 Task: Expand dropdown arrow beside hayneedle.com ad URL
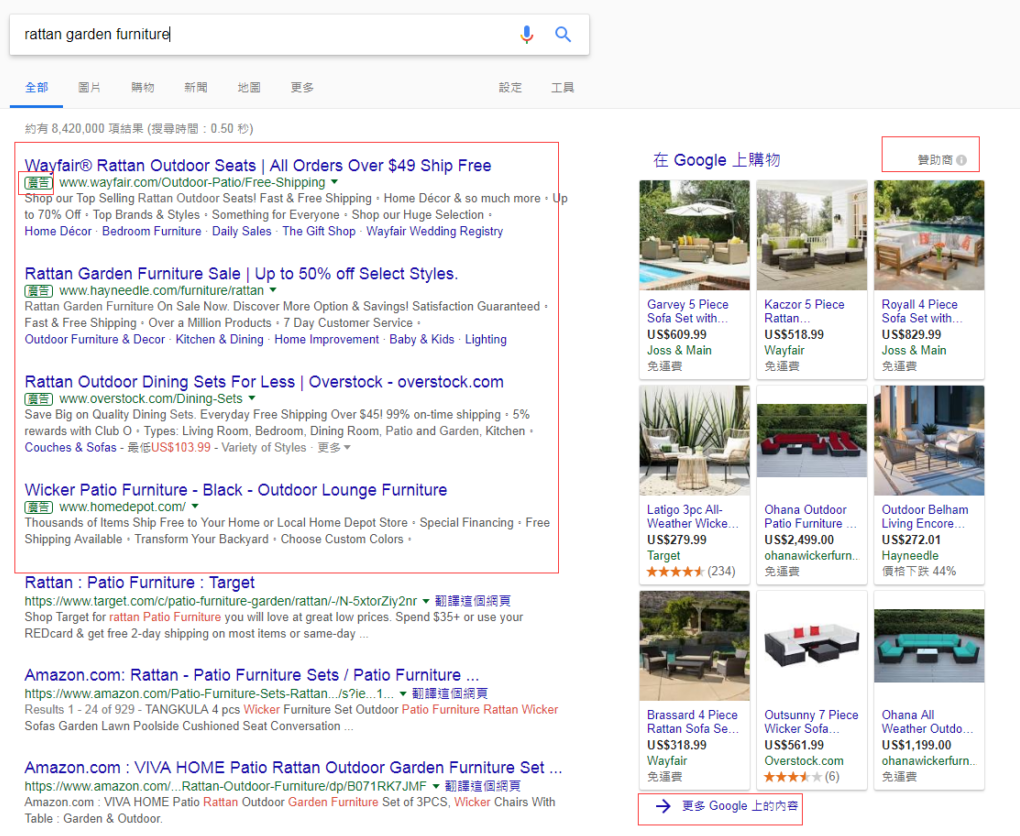tap(273, 290)
